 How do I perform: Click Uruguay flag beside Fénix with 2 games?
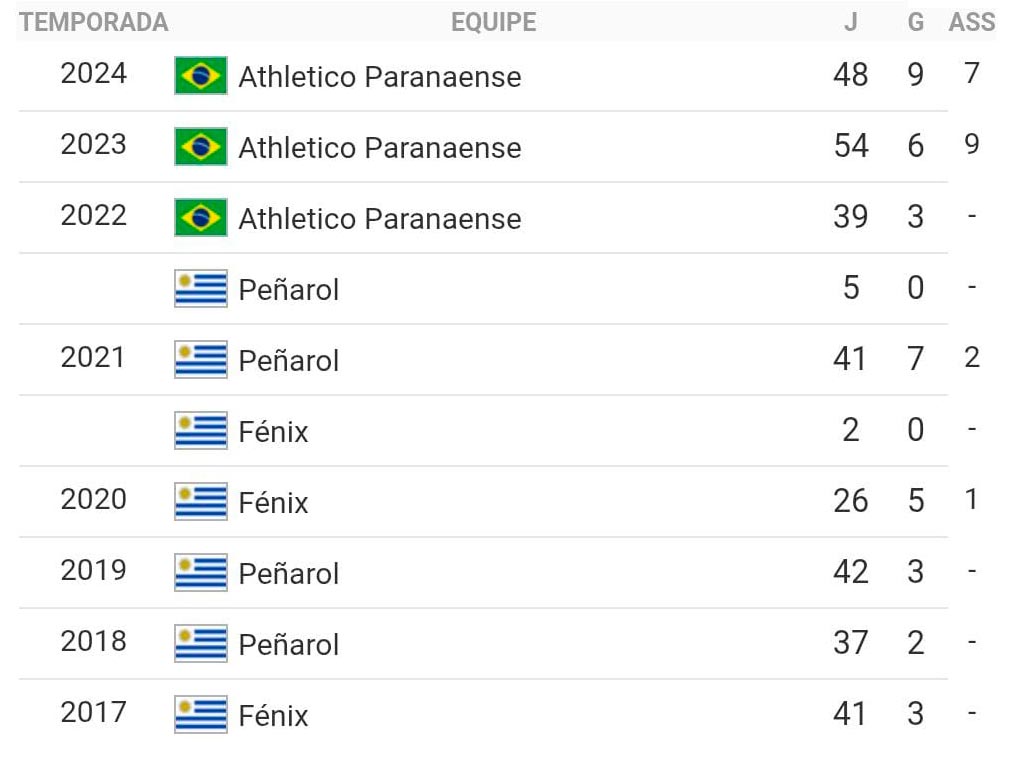click(x=201, y=431)
